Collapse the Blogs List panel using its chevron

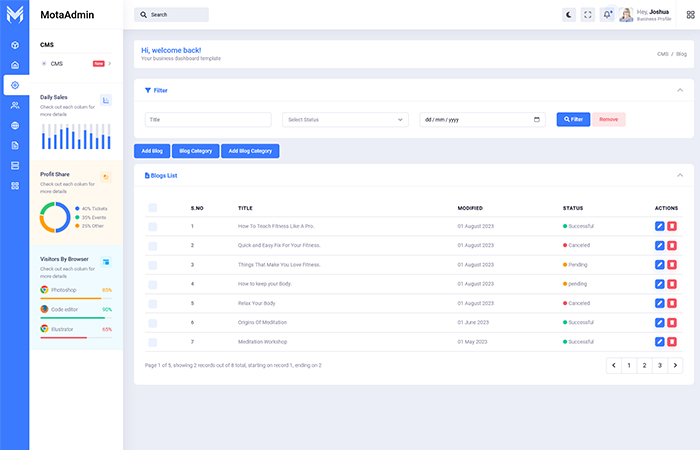click(680, 175)
